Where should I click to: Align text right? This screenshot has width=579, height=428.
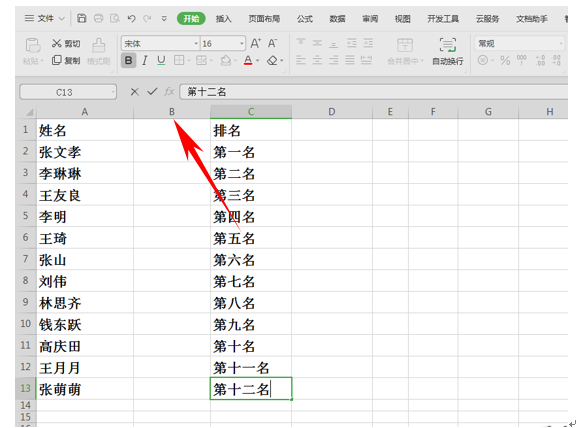(x=333, y=60)
